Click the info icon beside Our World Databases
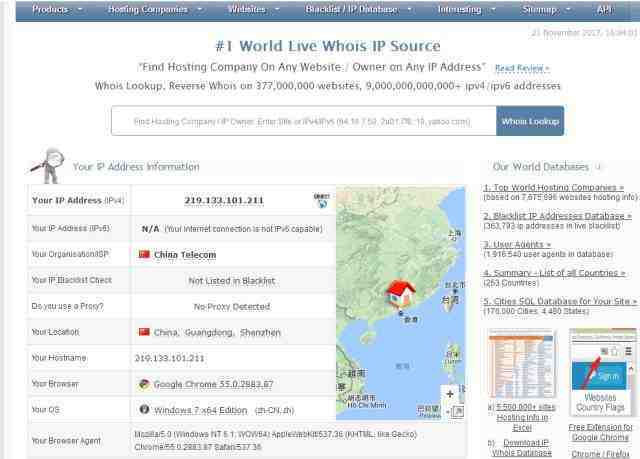This screenshot has width=640, height=459. pyautogui.click(x=598, y=167)
